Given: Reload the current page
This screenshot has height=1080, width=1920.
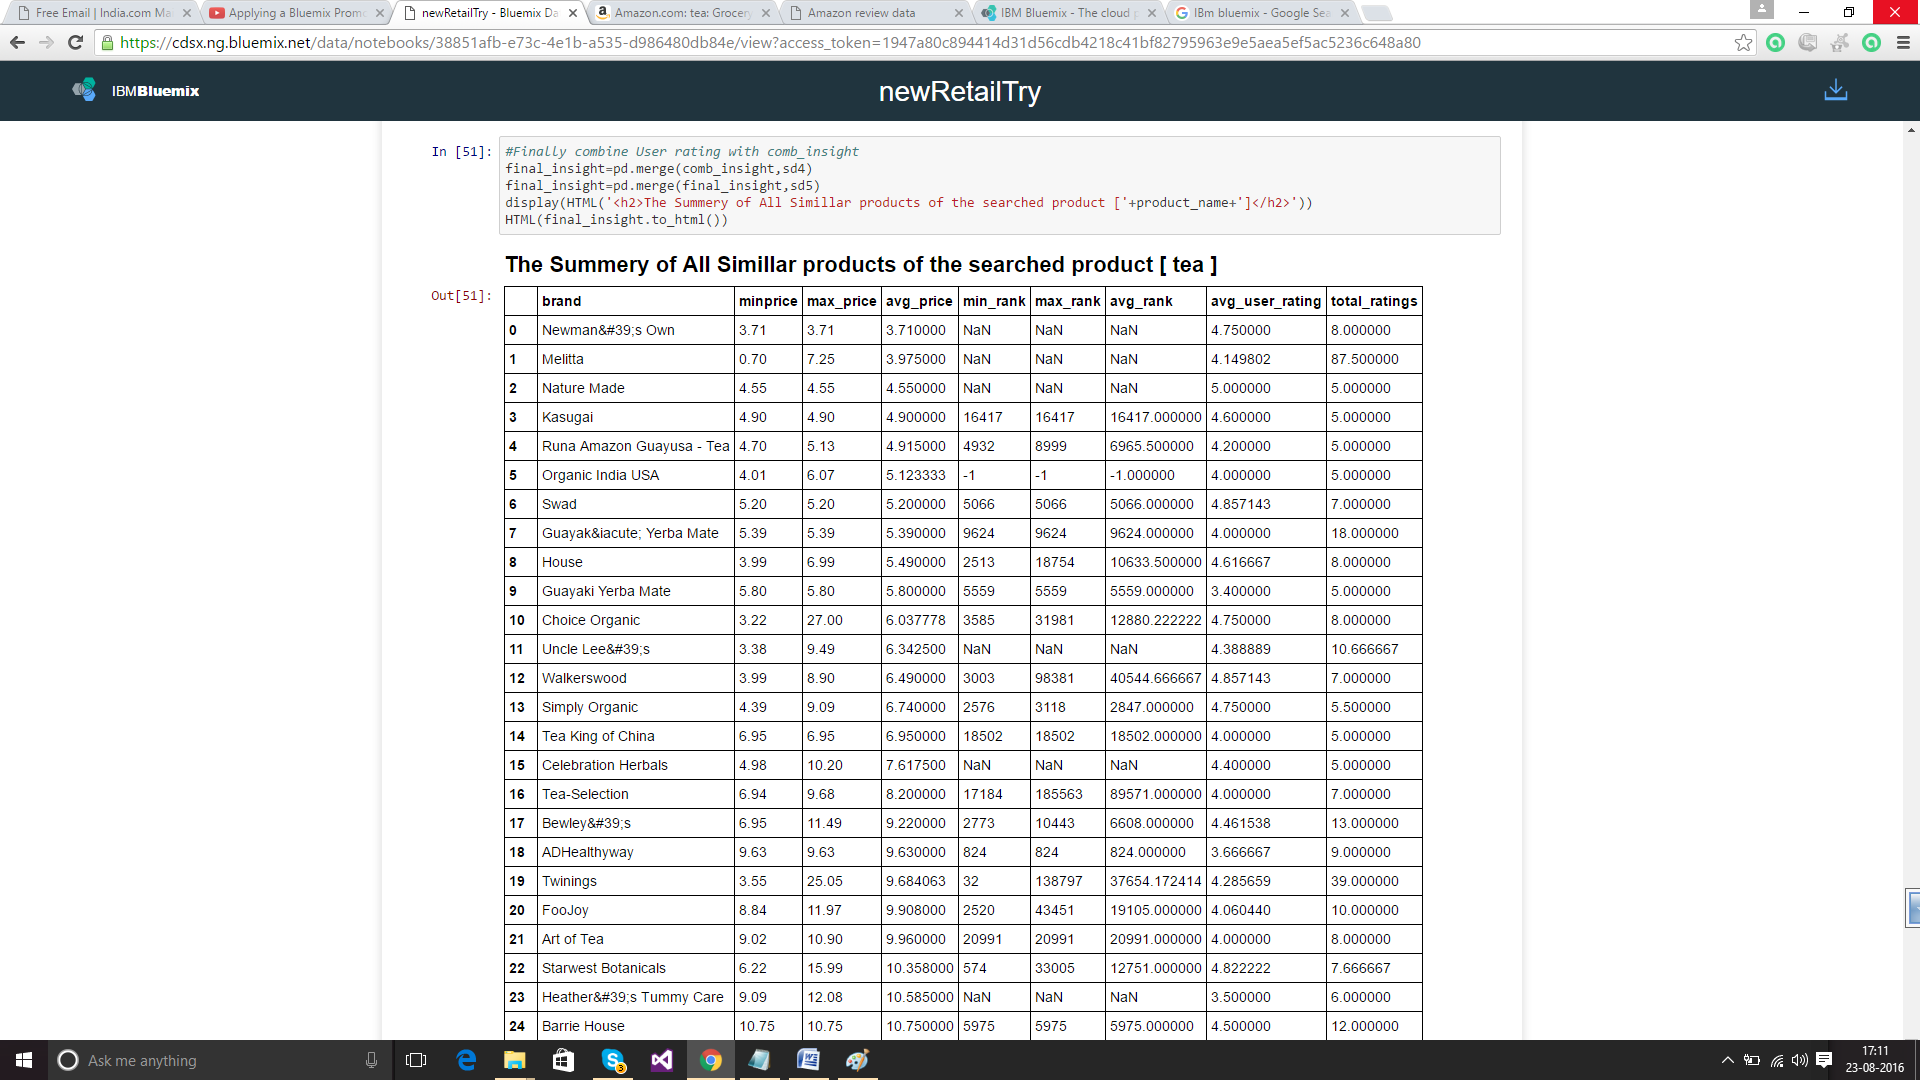Looking at the screenshot, I should [x=75, y=42].
